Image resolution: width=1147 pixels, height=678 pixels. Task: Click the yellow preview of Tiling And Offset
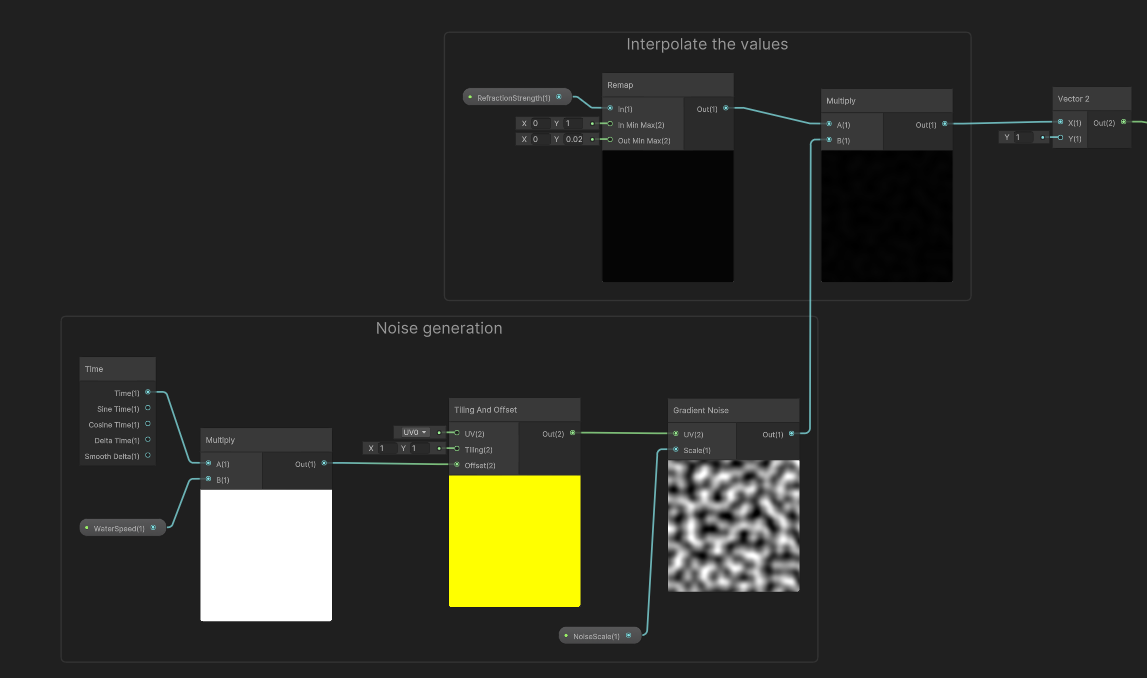tap(514, 540)
